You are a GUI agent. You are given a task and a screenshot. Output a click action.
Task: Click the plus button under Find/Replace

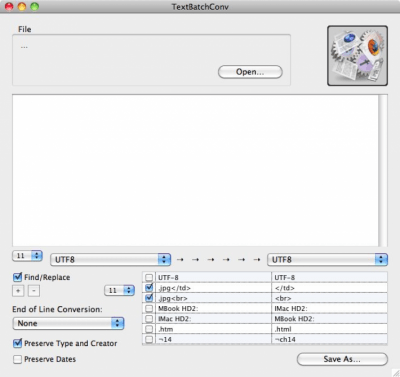pos(18,291)
